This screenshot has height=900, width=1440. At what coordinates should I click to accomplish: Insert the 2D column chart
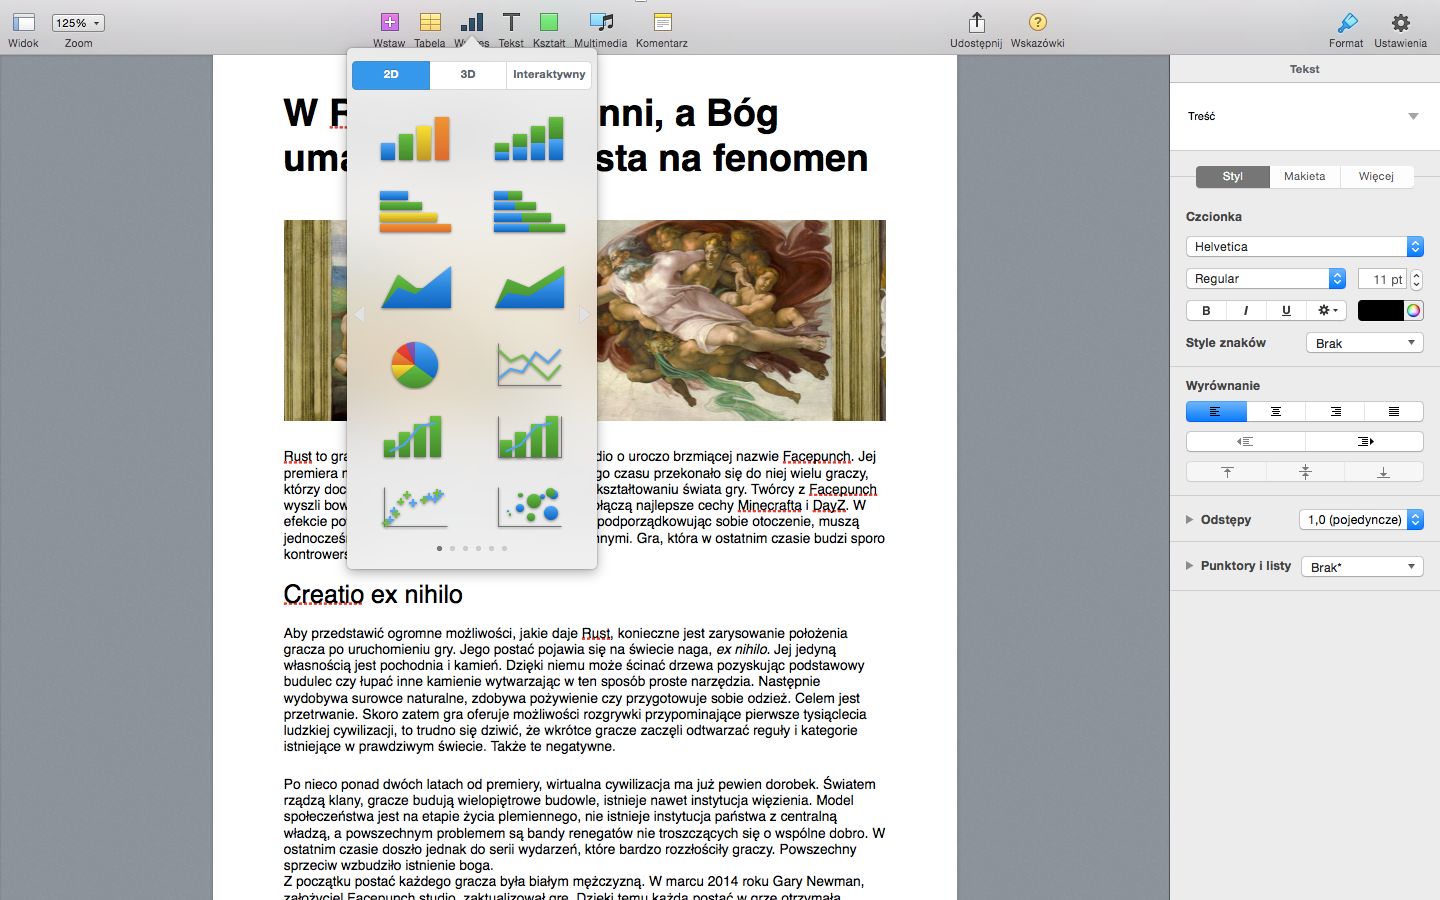(x=415, y=139)
